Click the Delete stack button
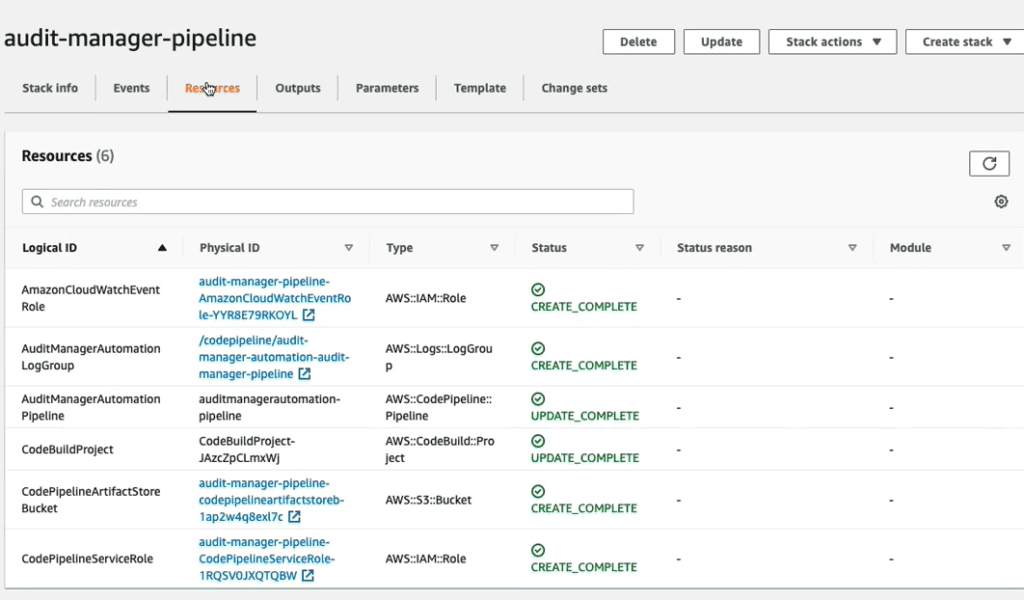This screenshot has height=600, width=1024. pyautogui.click(x=639, y=42)
